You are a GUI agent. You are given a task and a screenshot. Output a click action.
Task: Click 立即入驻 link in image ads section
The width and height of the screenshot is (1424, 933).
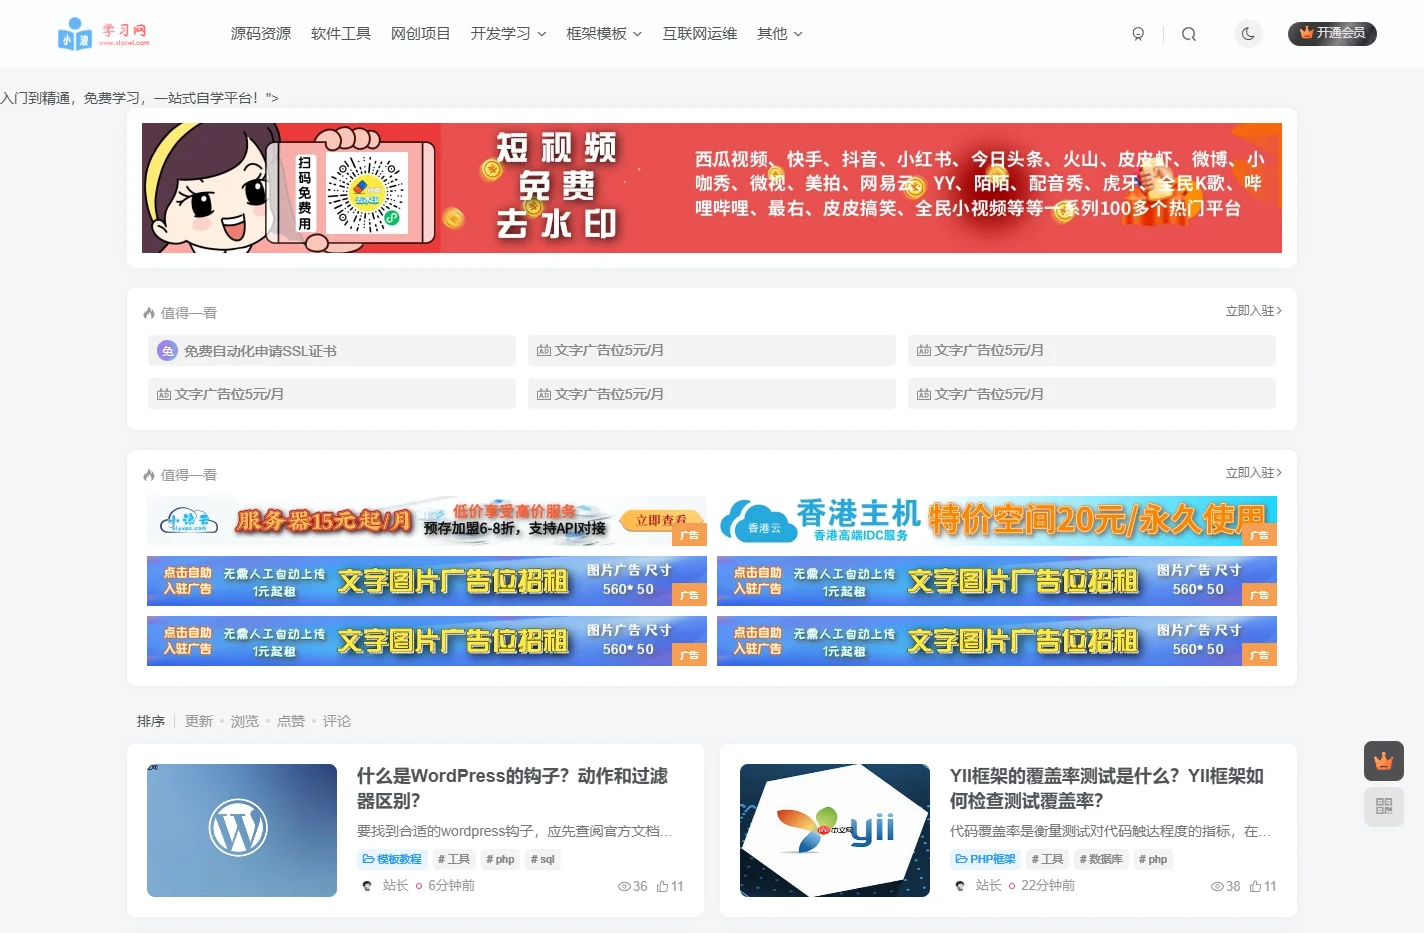tap(1254, 473)
